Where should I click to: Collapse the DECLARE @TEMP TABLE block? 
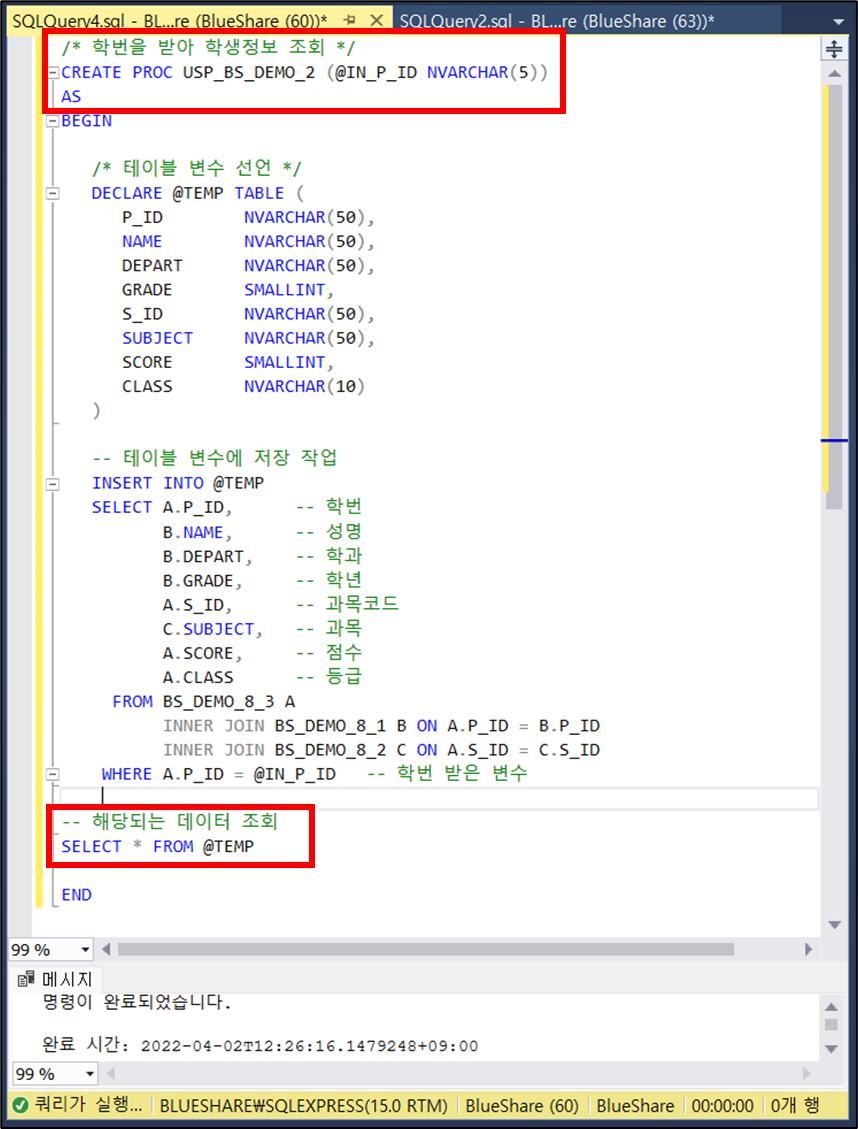[53, 194]
